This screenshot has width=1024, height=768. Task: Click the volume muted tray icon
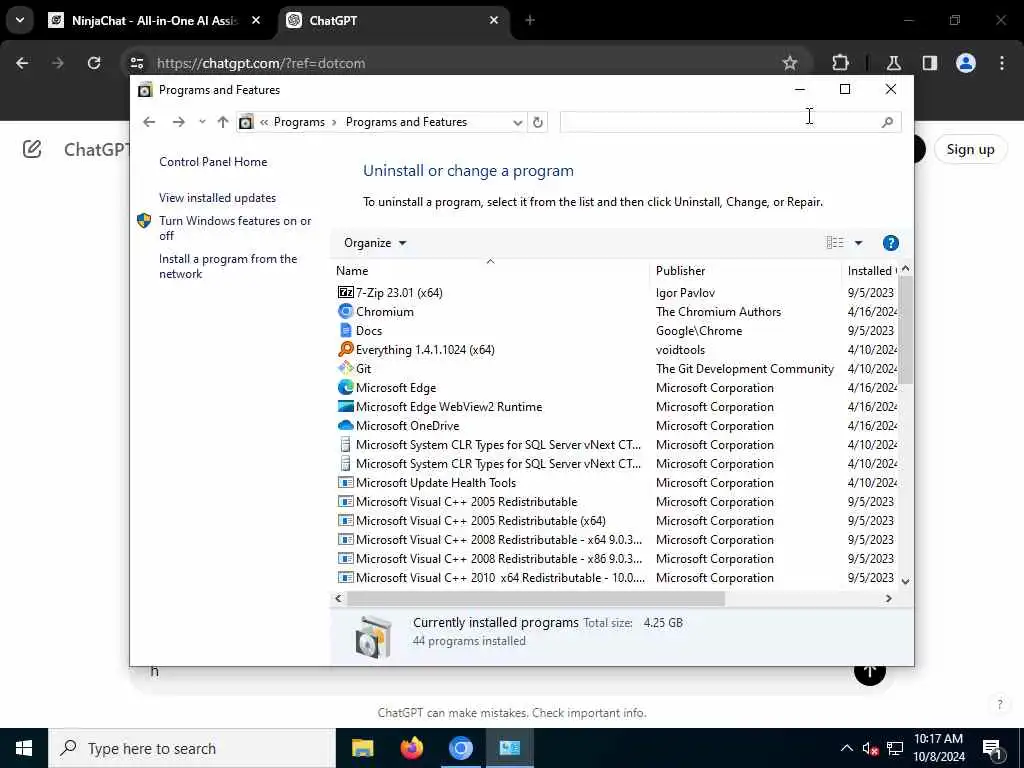(870, 748)
